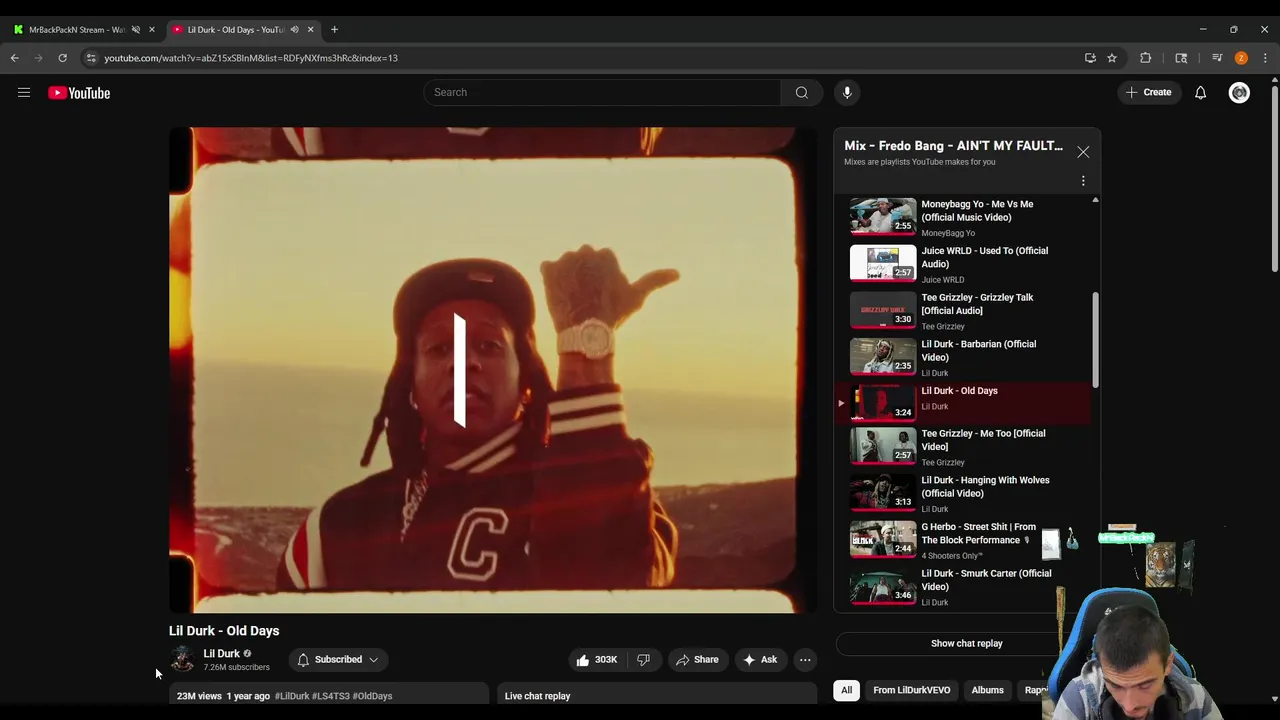Expand the Subscribed notification dropdown

[x=338, y=660]
